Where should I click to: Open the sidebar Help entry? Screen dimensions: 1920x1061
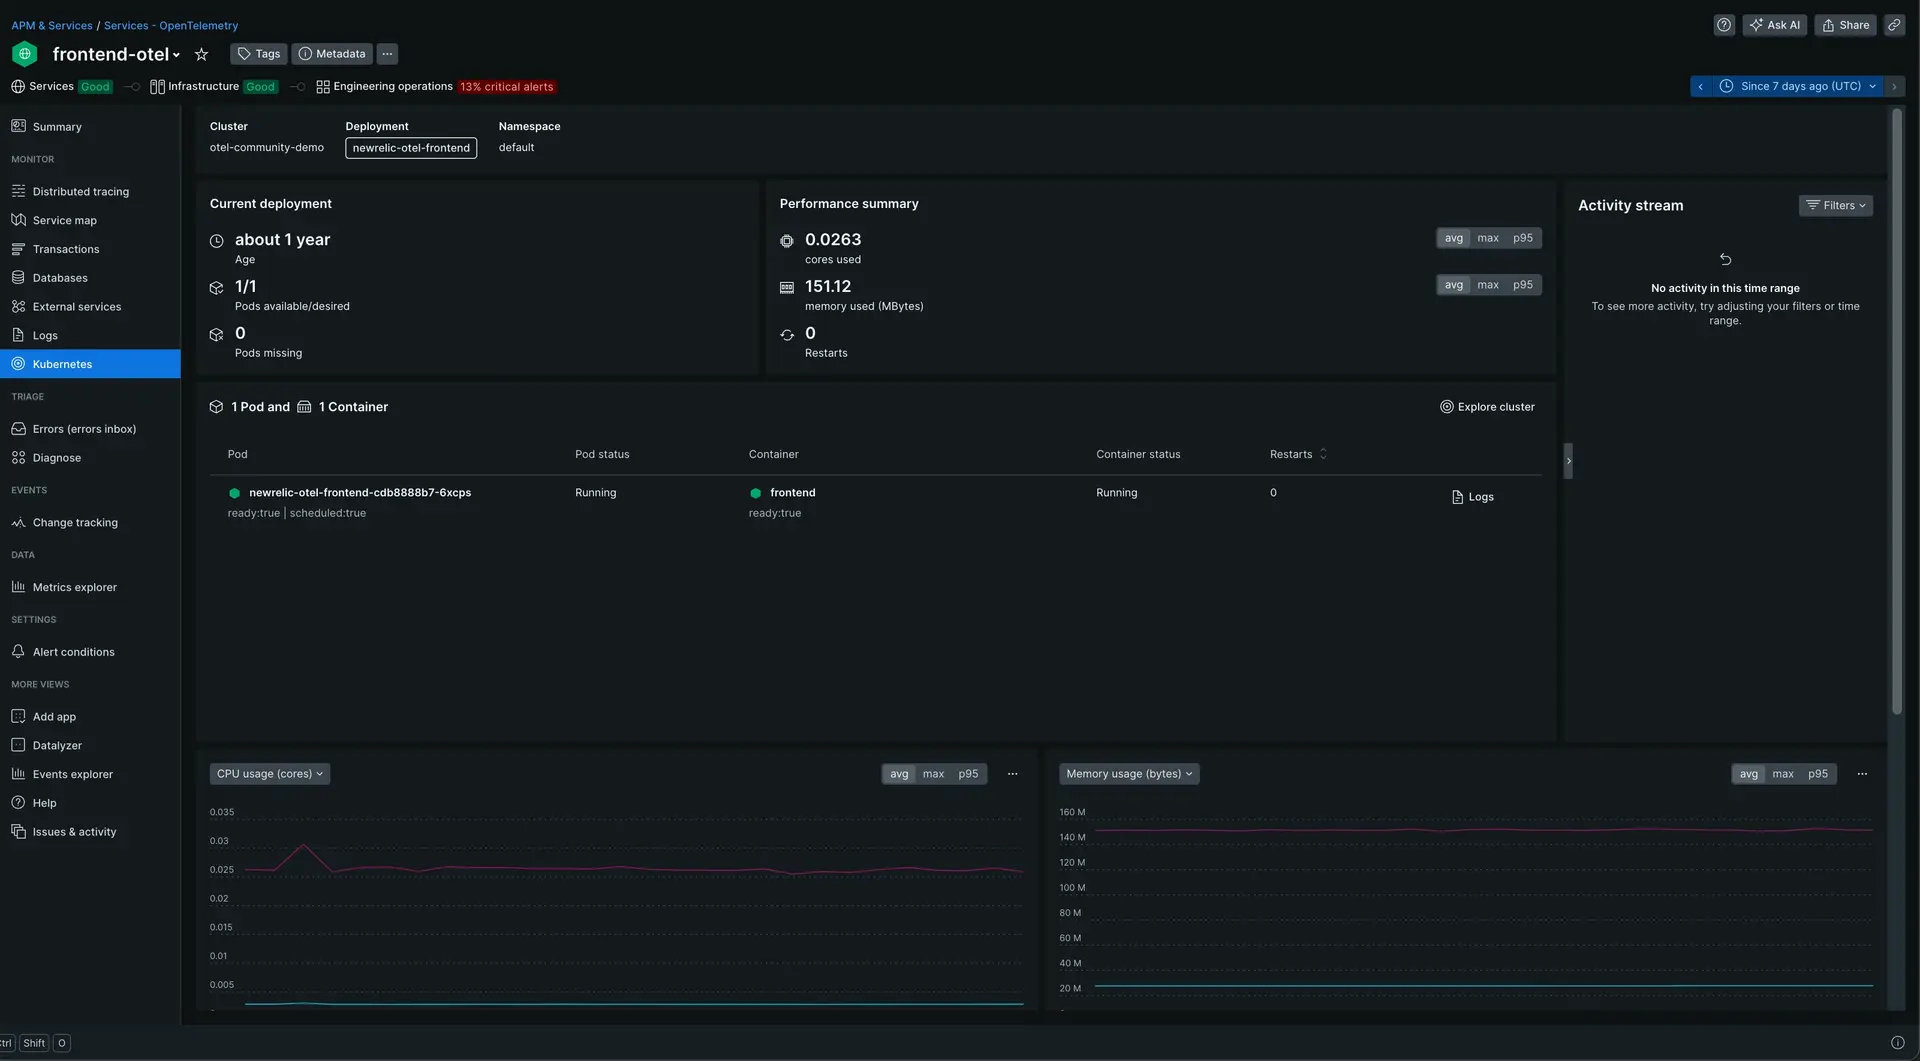[90, 803]
